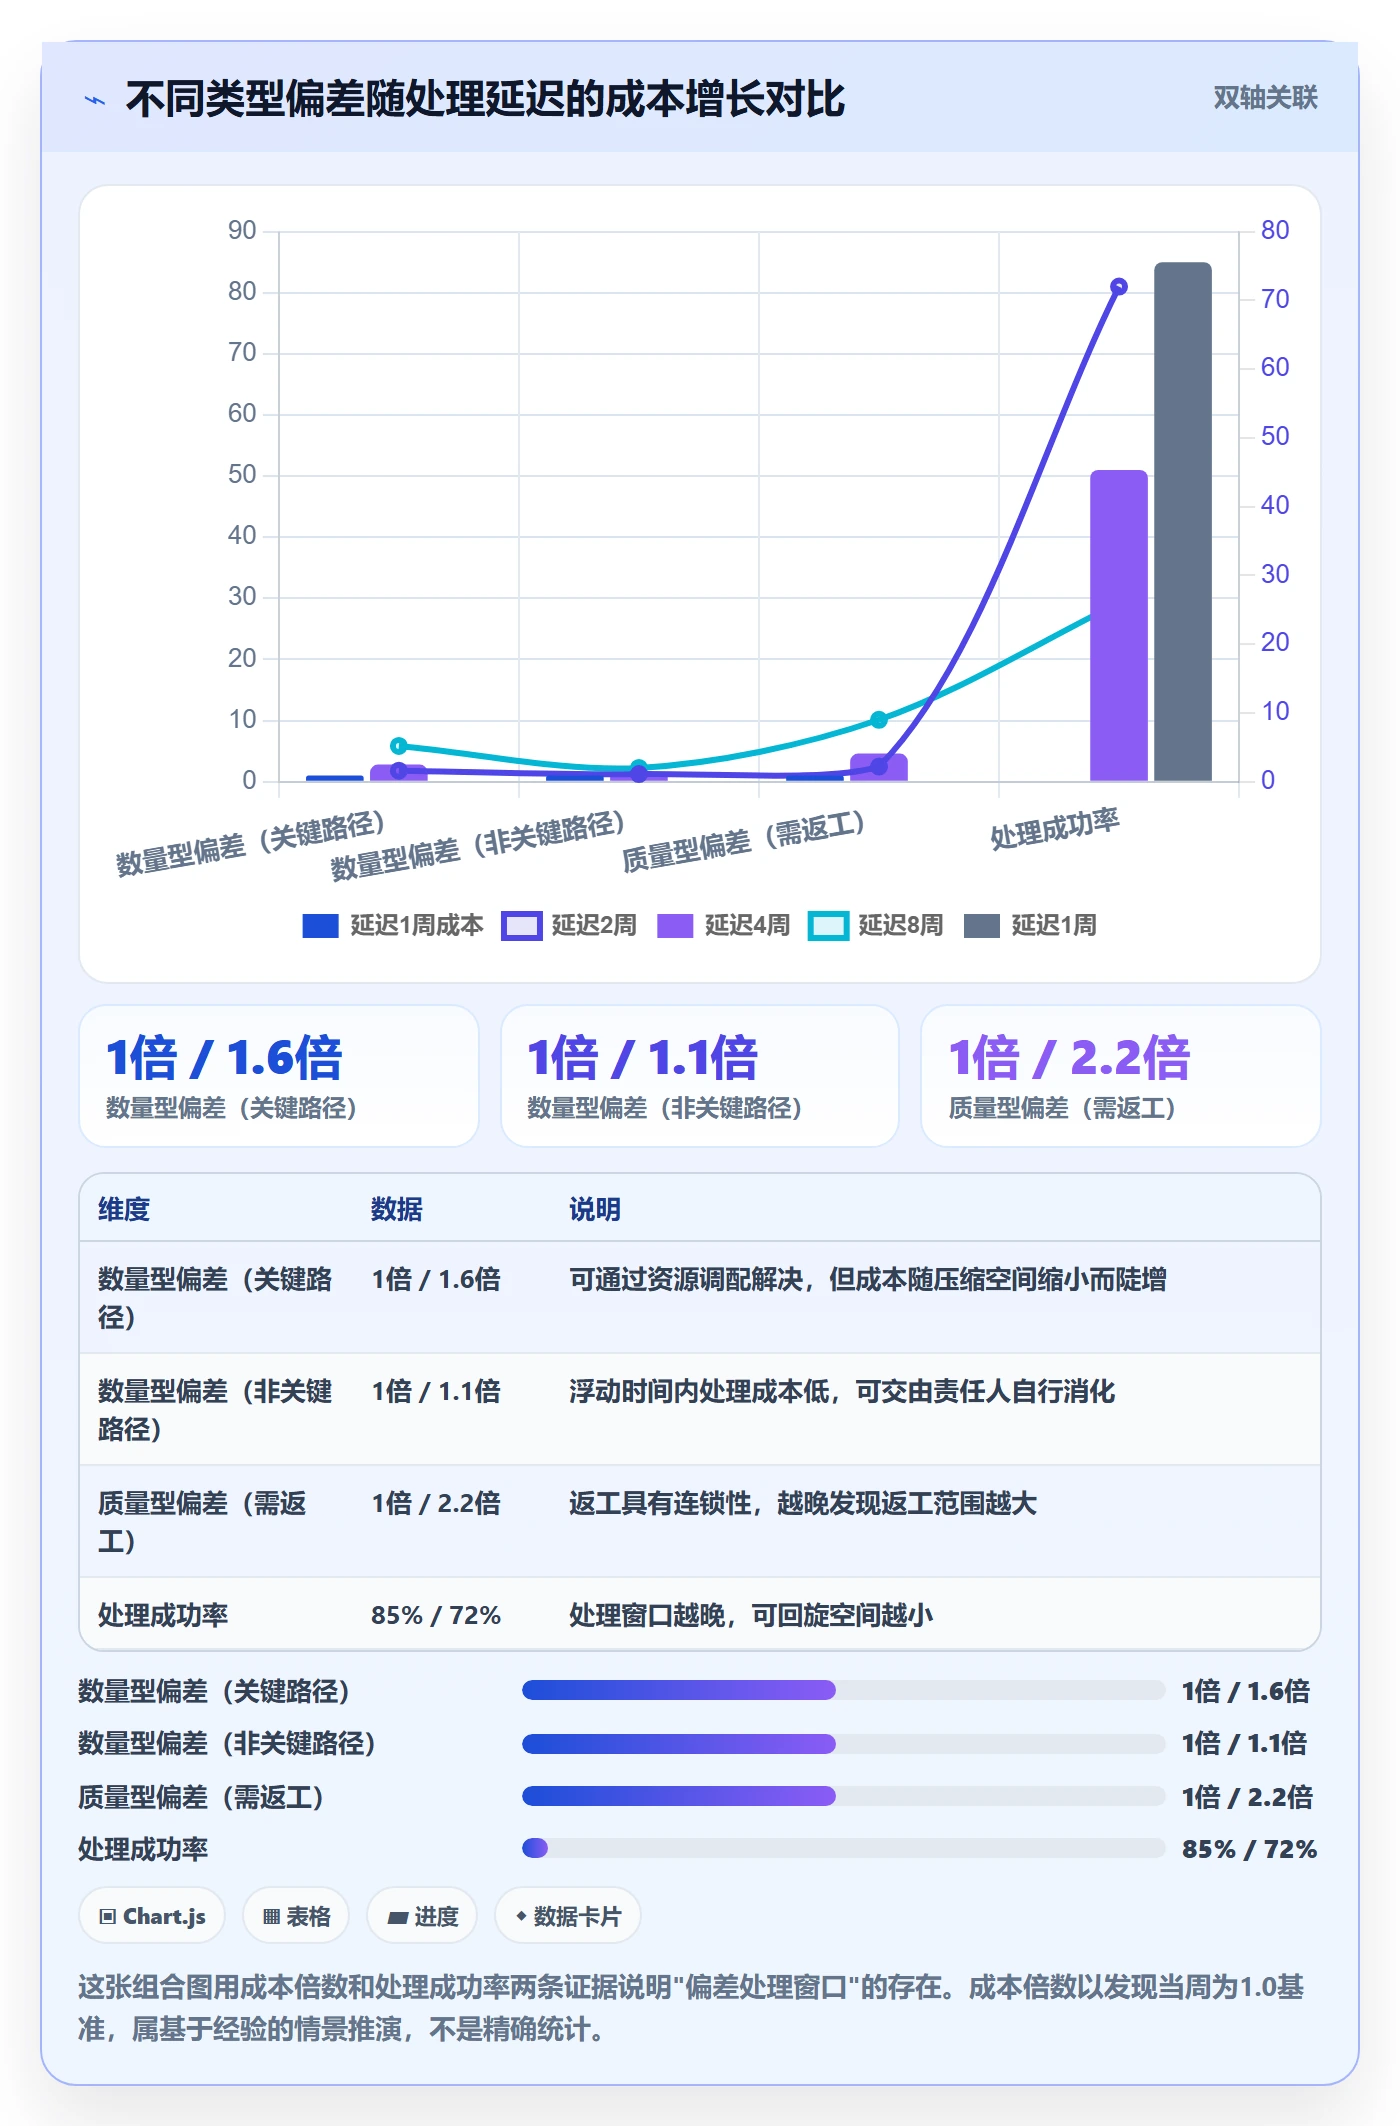Open the 1倍 / 2.2倍 data card

point(1121,1076)
